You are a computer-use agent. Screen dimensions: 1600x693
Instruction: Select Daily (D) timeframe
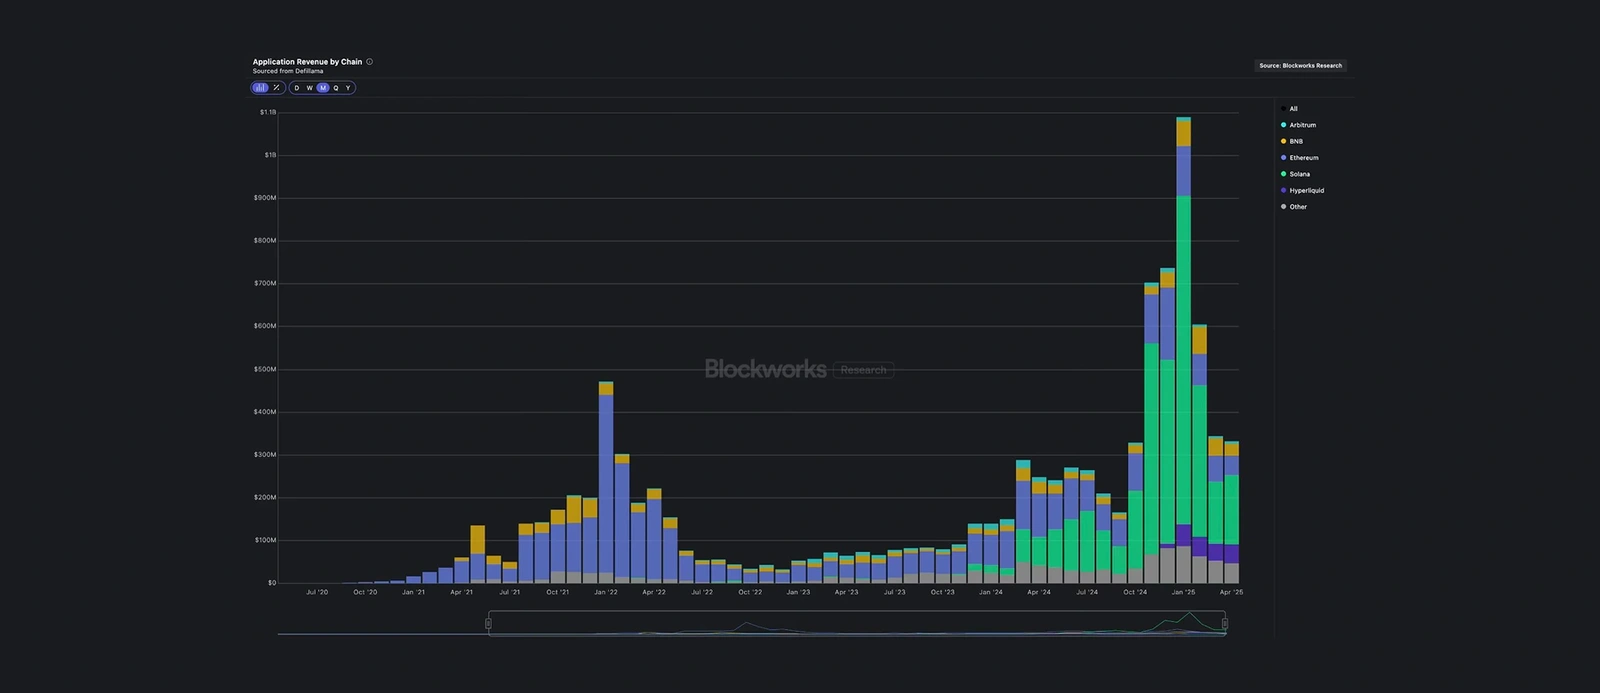297,88
